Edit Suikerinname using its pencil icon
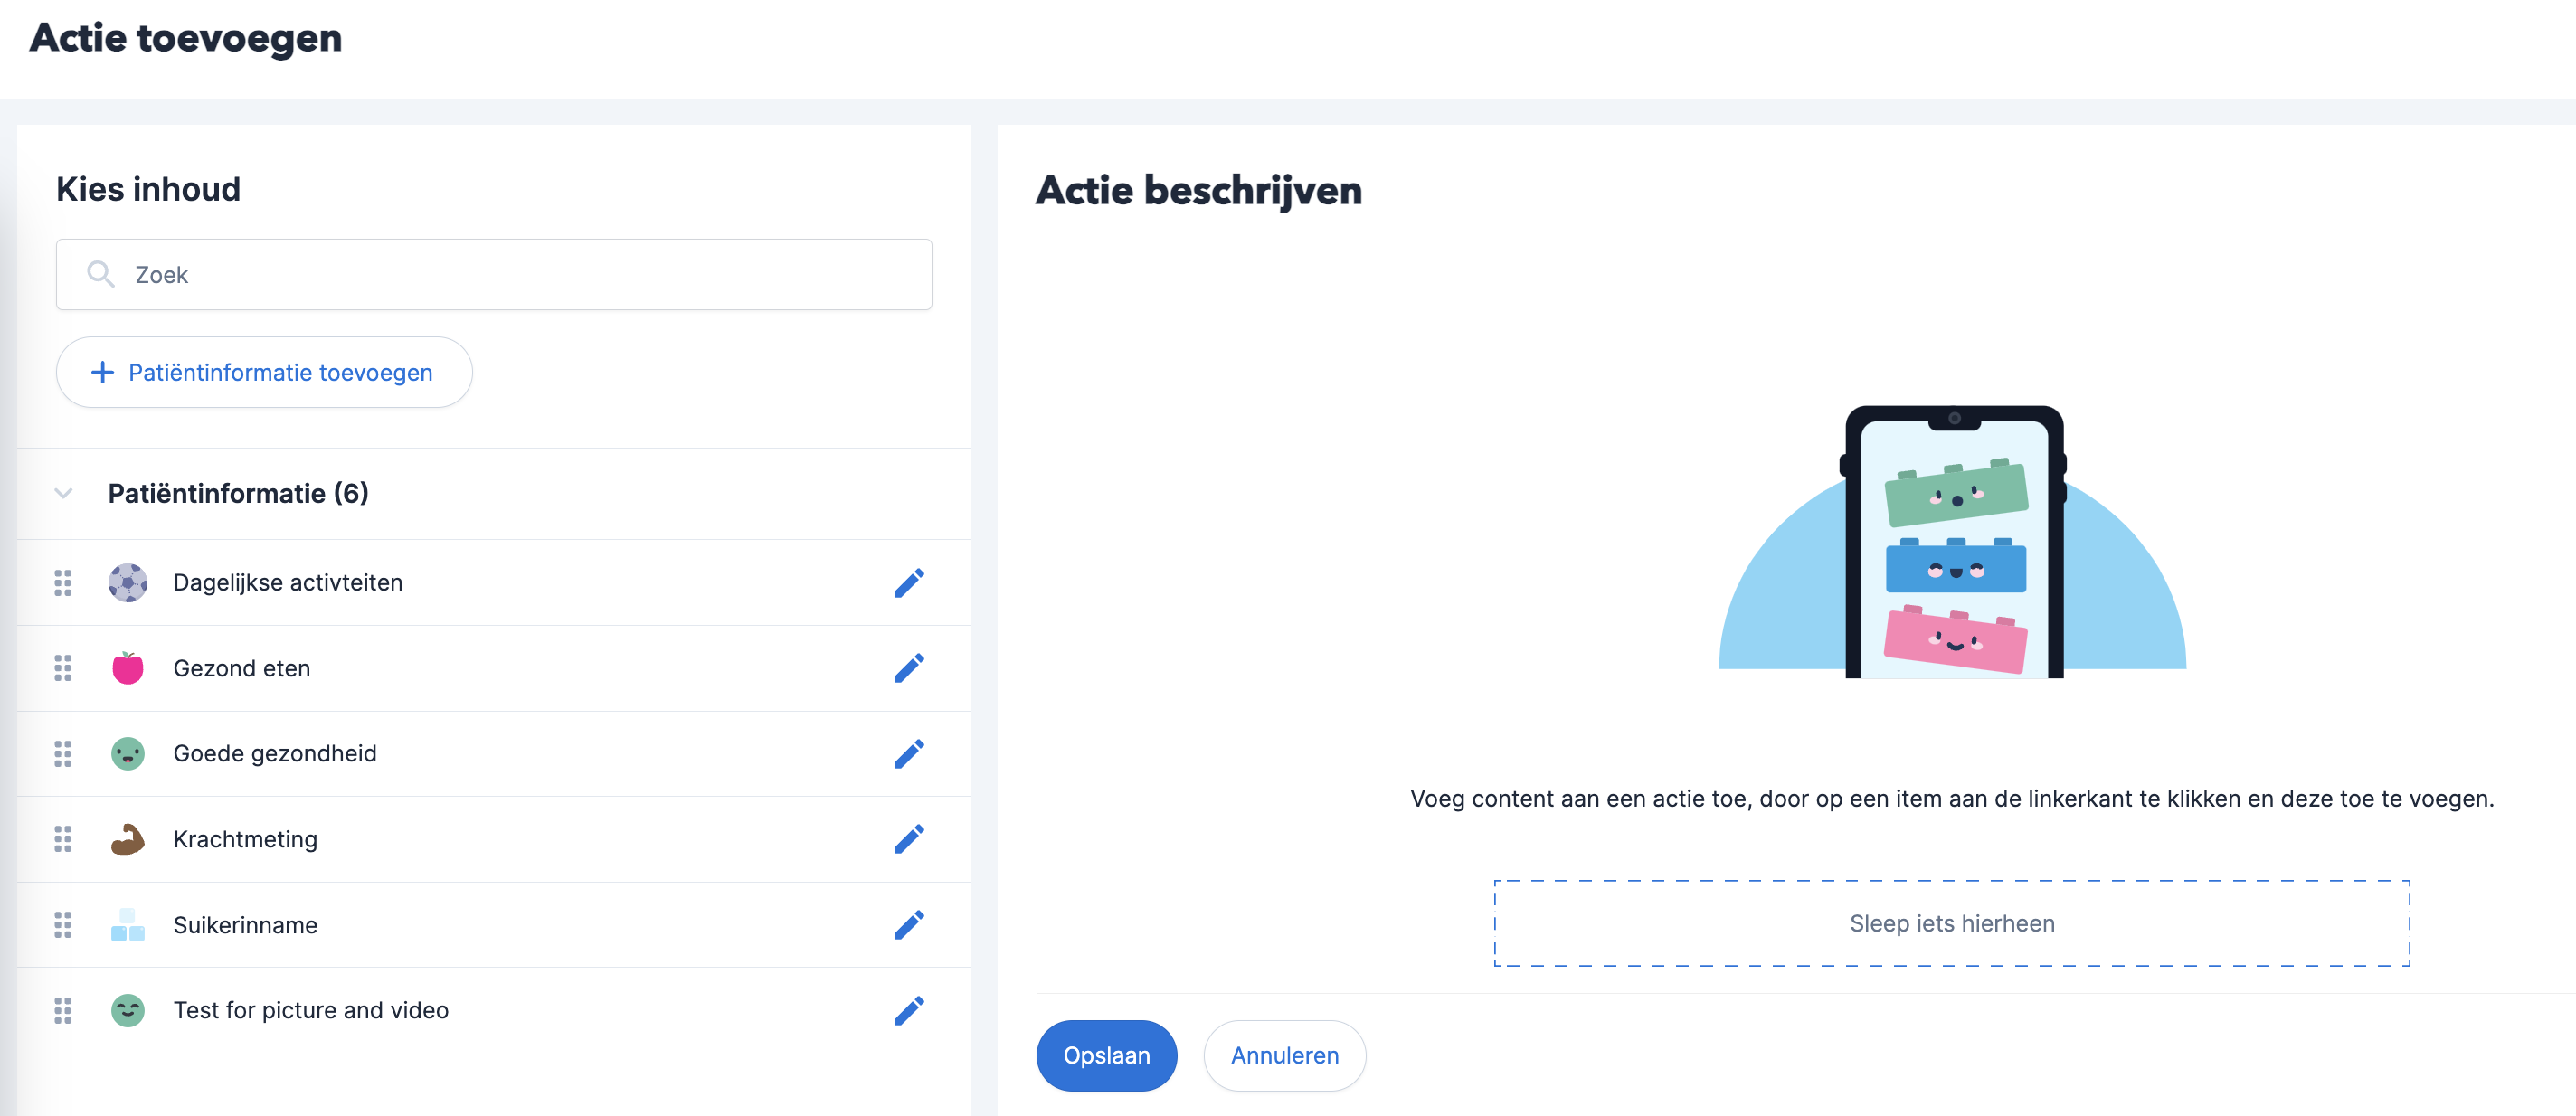Viewport: 2576px width, 1116px height. (x=908, y=925)
